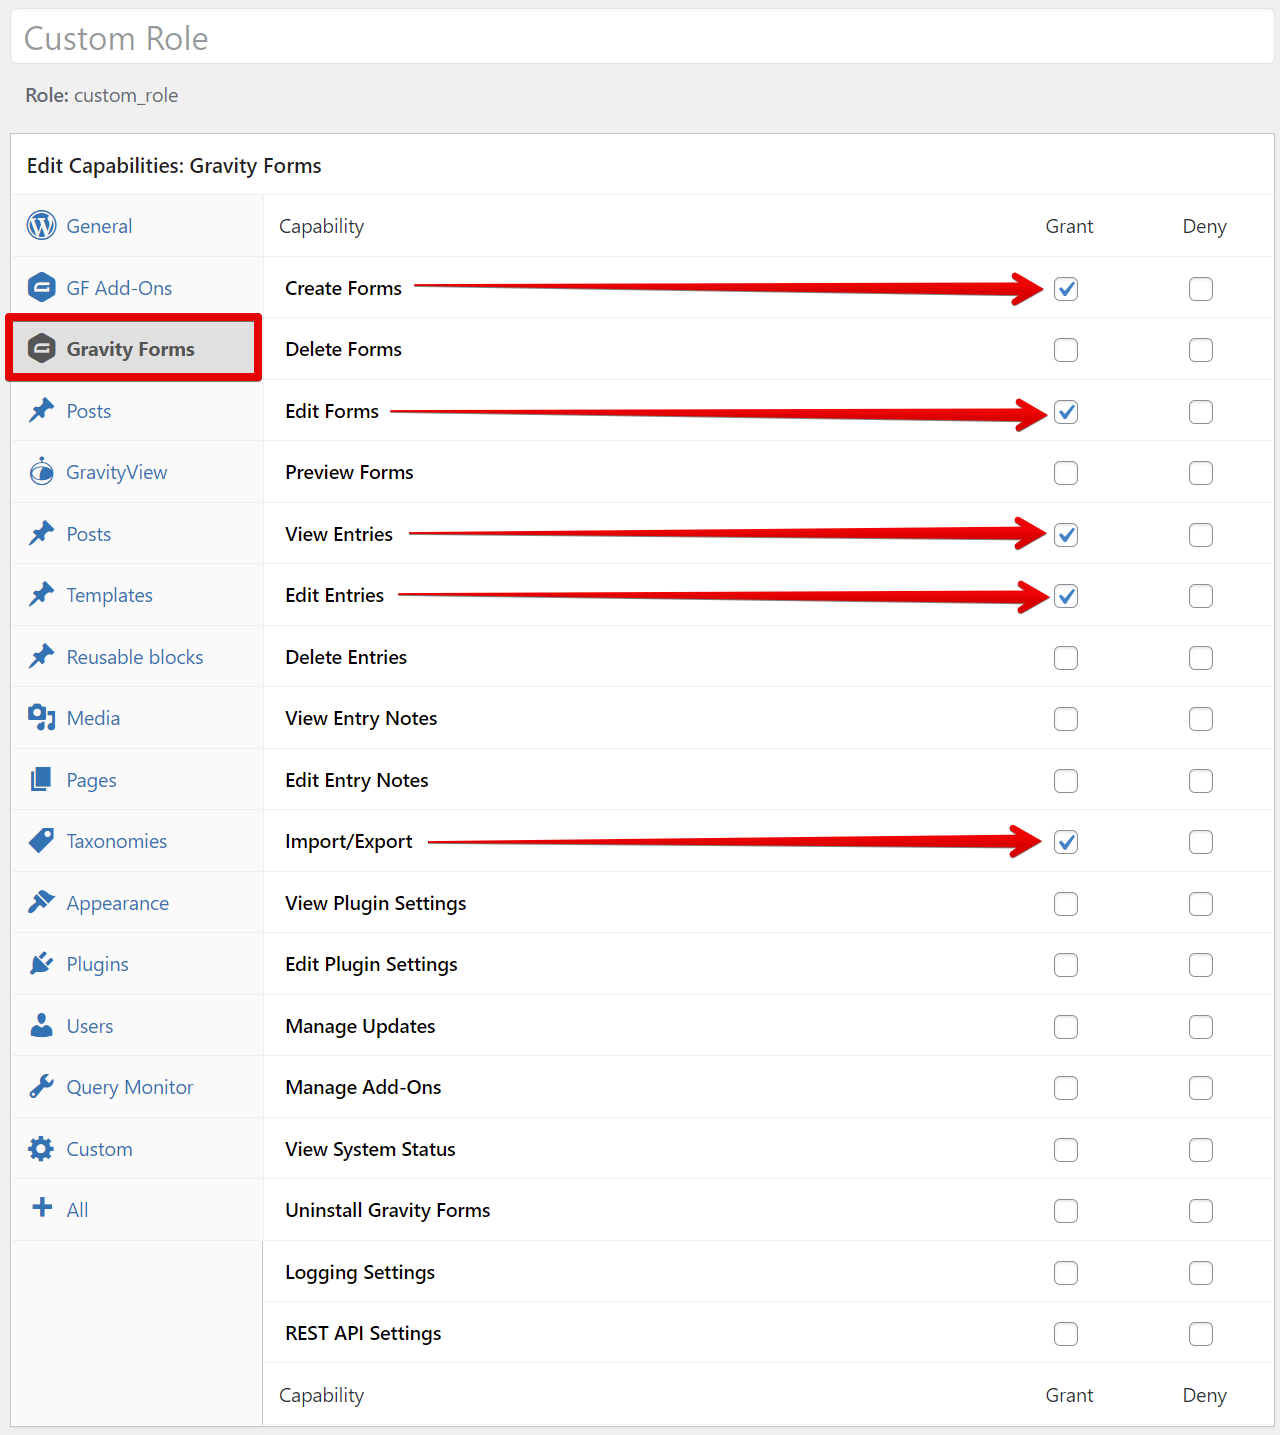Click the Gravity Forms hexagon icon
The image size is (1280, 1435).
click(41, 349)
